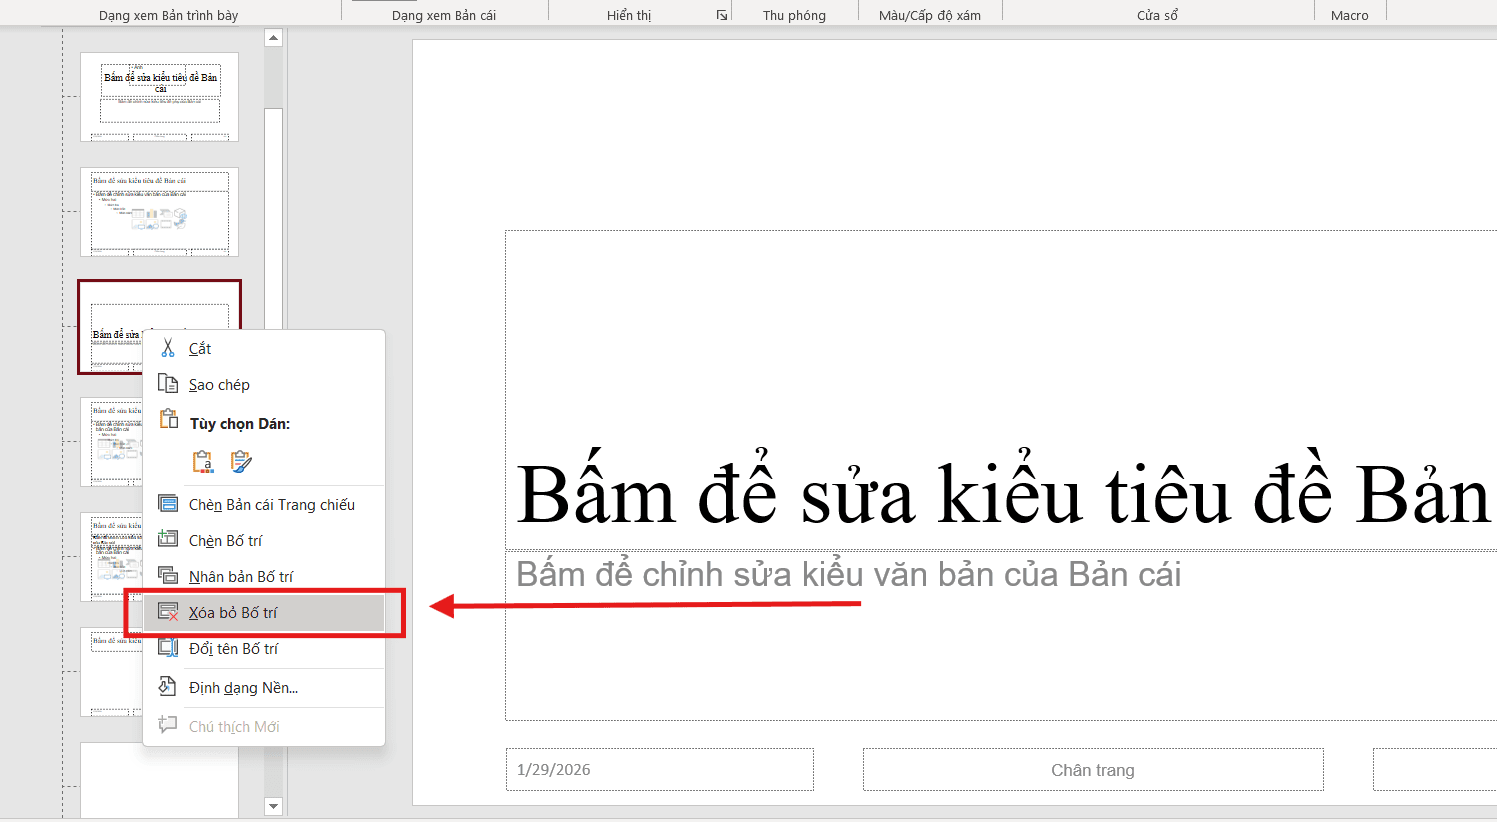Click the Thu phóng group label
Image resolution: width=1497 pixels, height=822 pixels.
[795, 14]
